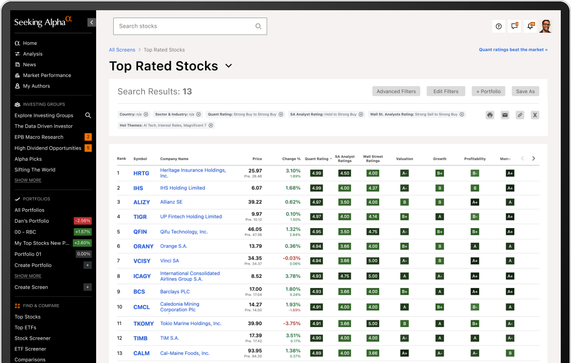Viewport: 571px width, 363px height.
Task: Open ETF Screener in sidebar
Action: tap(30, 349)
